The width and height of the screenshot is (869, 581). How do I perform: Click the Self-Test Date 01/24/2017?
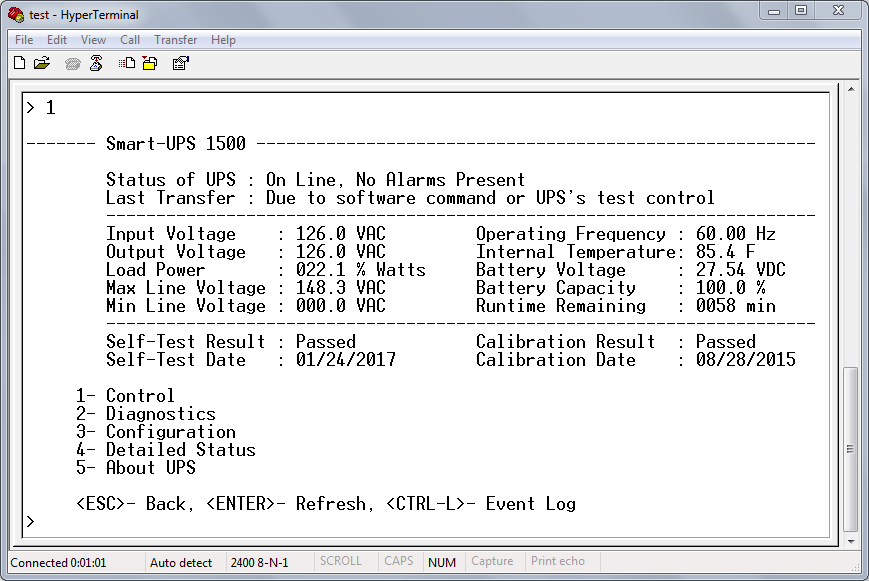point(345,359)
